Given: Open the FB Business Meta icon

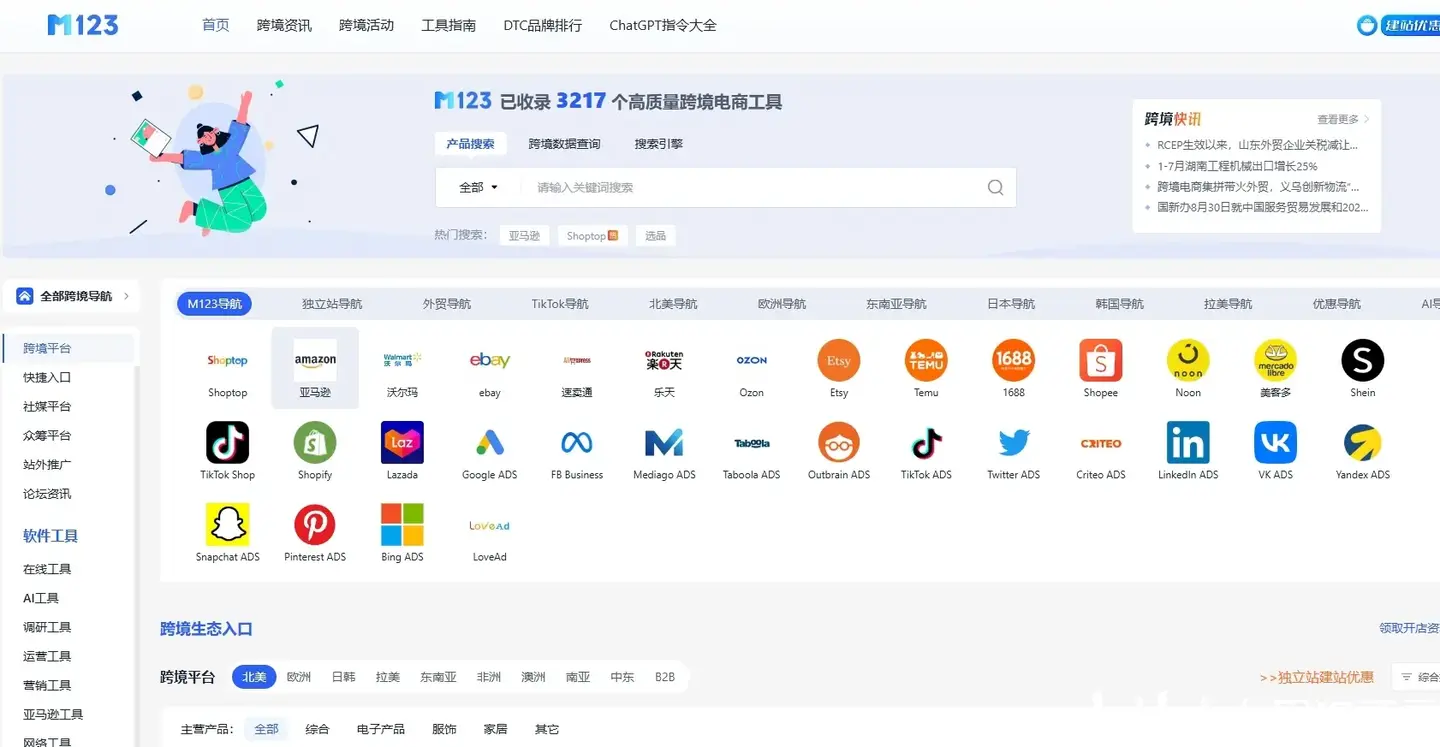Looking at the screenshot, I should tap(577, 443).
